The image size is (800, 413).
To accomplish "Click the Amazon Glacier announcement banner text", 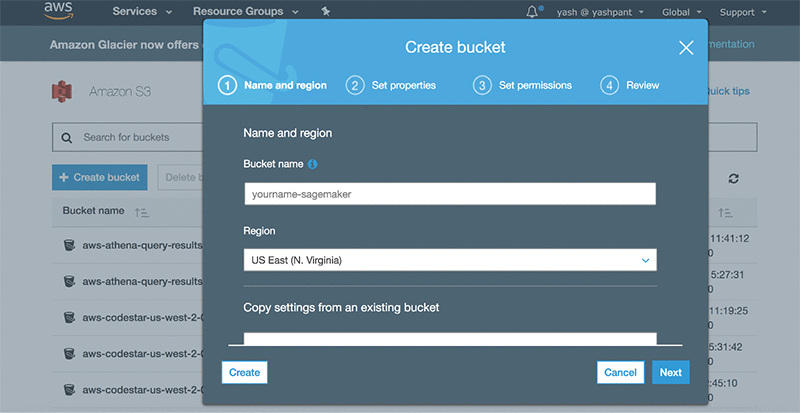I will tap(124, 45).
